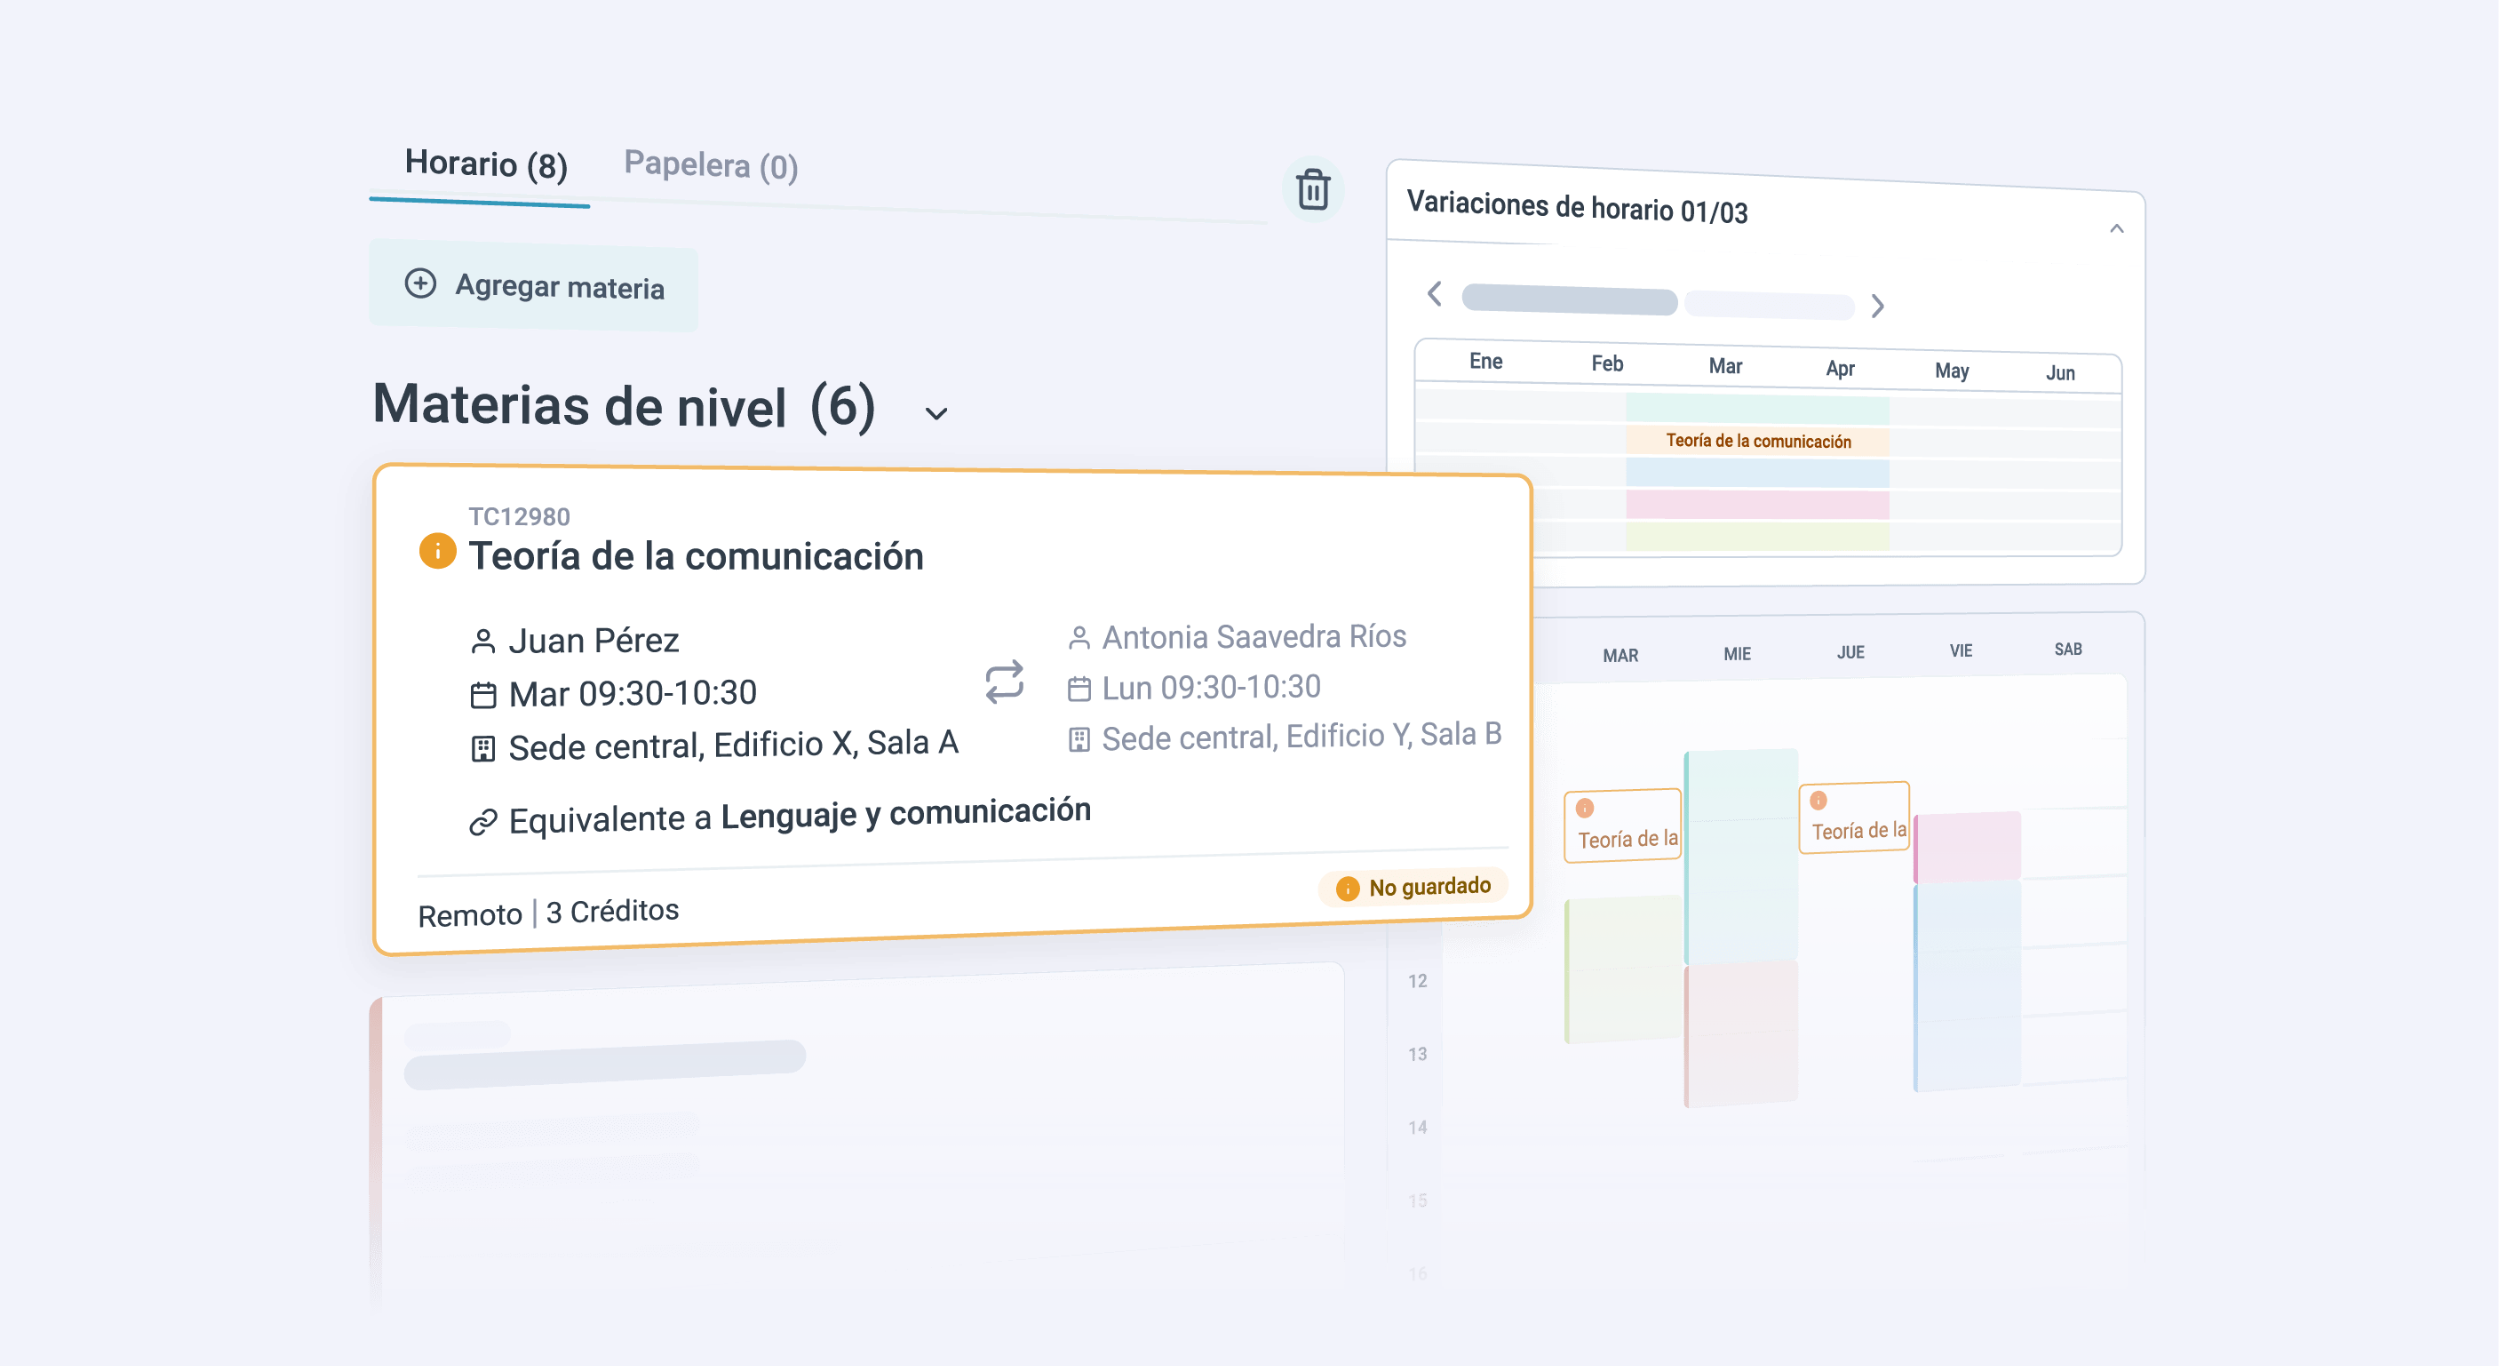Collapse the Variaciones de horario panel

pyautogui.click(x=2117, y=228)
